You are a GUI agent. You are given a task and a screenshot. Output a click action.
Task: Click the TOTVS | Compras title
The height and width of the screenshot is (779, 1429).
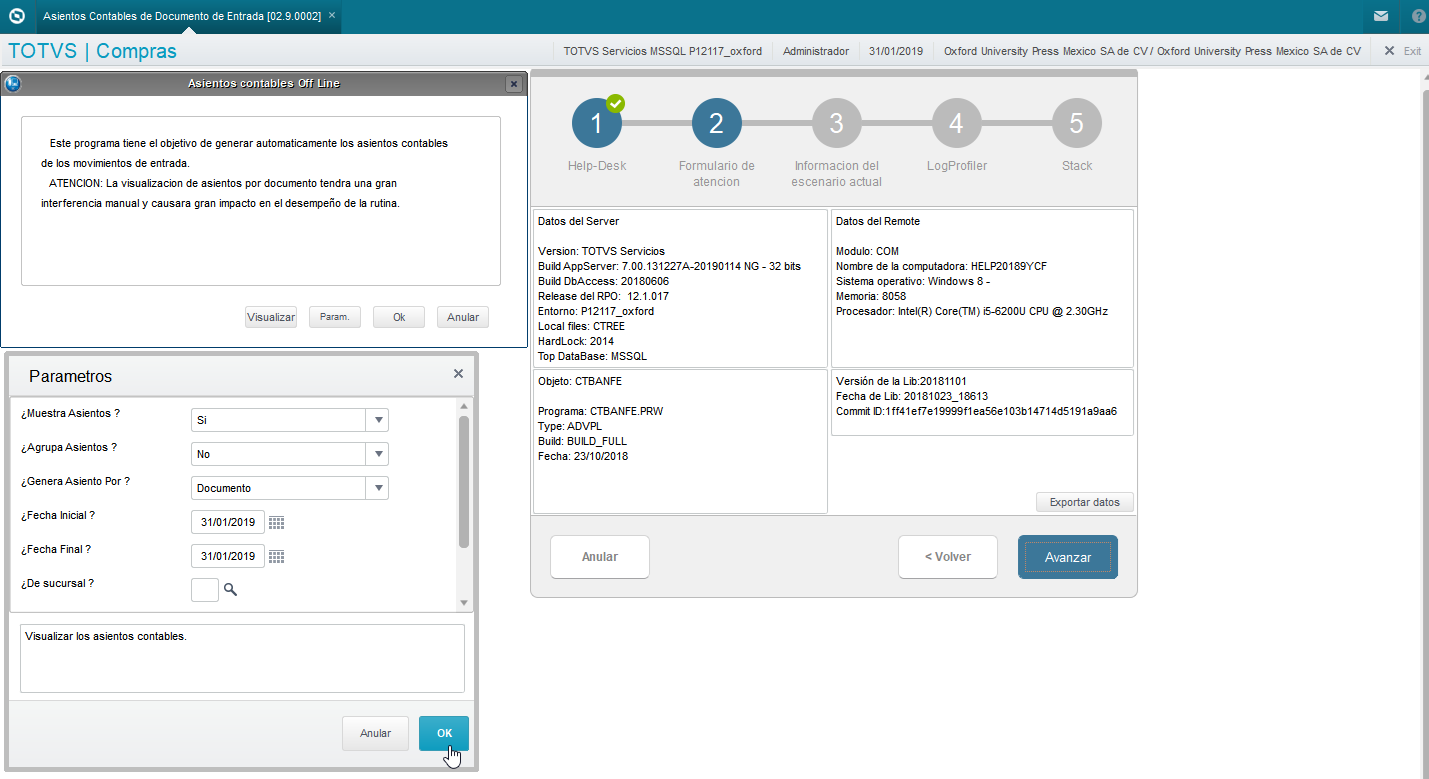(92, 51)
